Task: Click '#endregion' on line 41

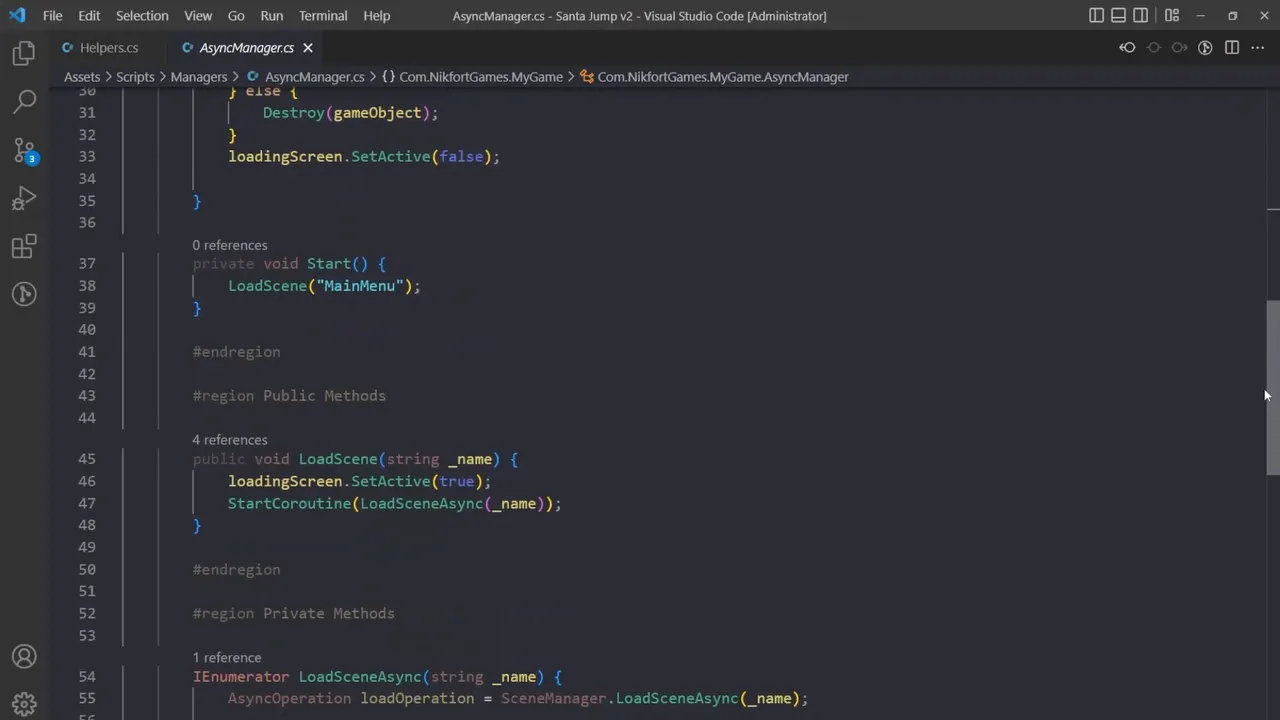Action: point(237,352)
